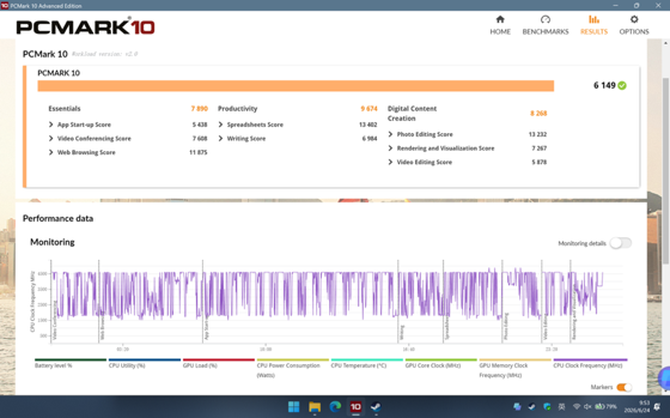Click the overall score 6 149
The height and width of the screenshot is (418, 670).
coord(604,85)
